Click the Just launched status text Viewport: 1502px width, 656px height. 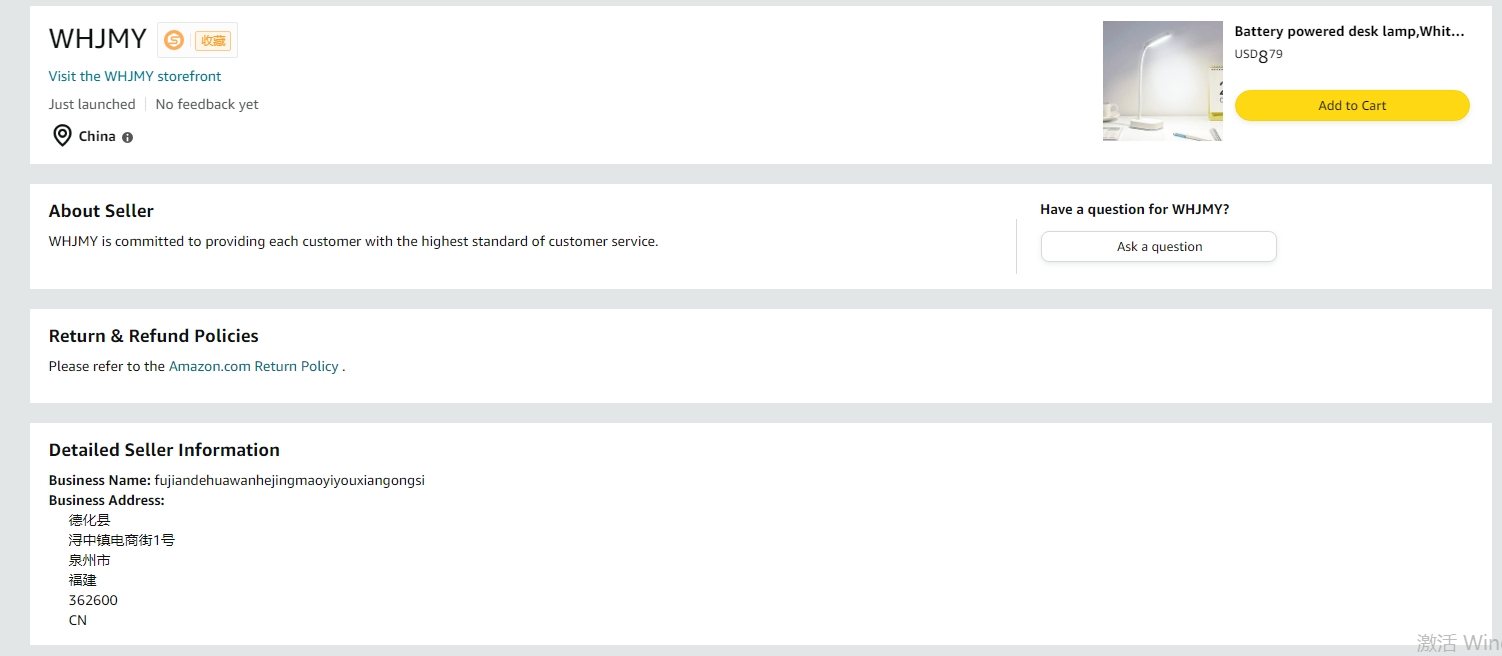(x=92, y=104)
